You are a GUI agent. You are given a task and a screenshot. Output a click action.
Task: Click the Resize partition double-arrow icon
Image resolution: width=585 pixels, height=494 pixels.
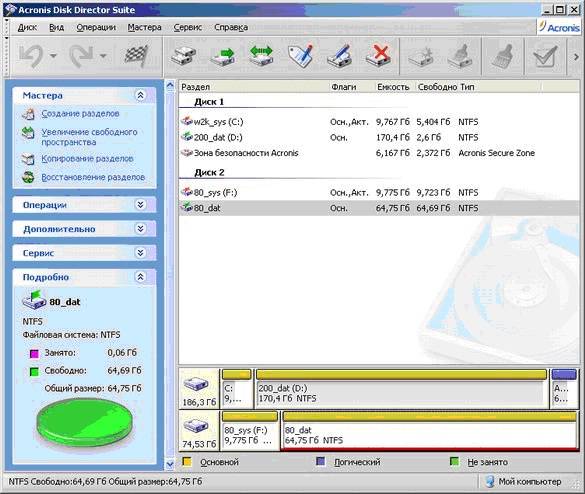pyautogui.click(x=261, y=56)
